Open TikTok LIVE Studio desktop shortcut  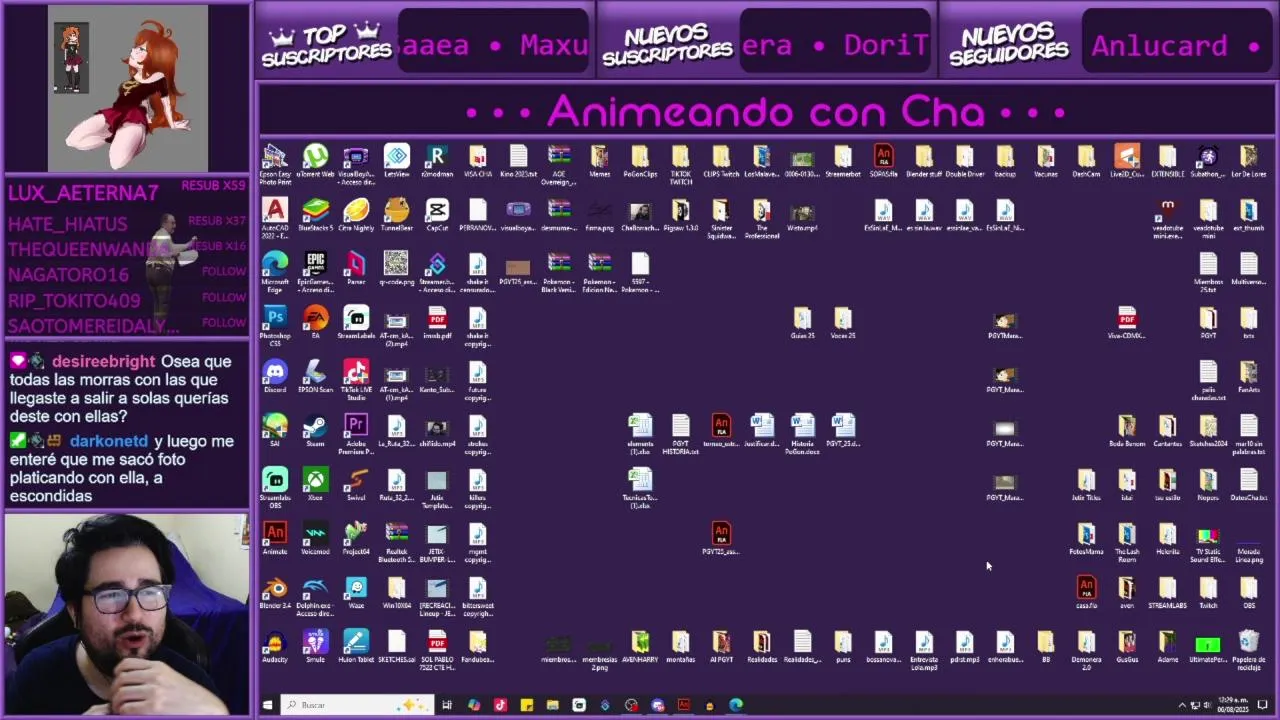coord(356,381)
